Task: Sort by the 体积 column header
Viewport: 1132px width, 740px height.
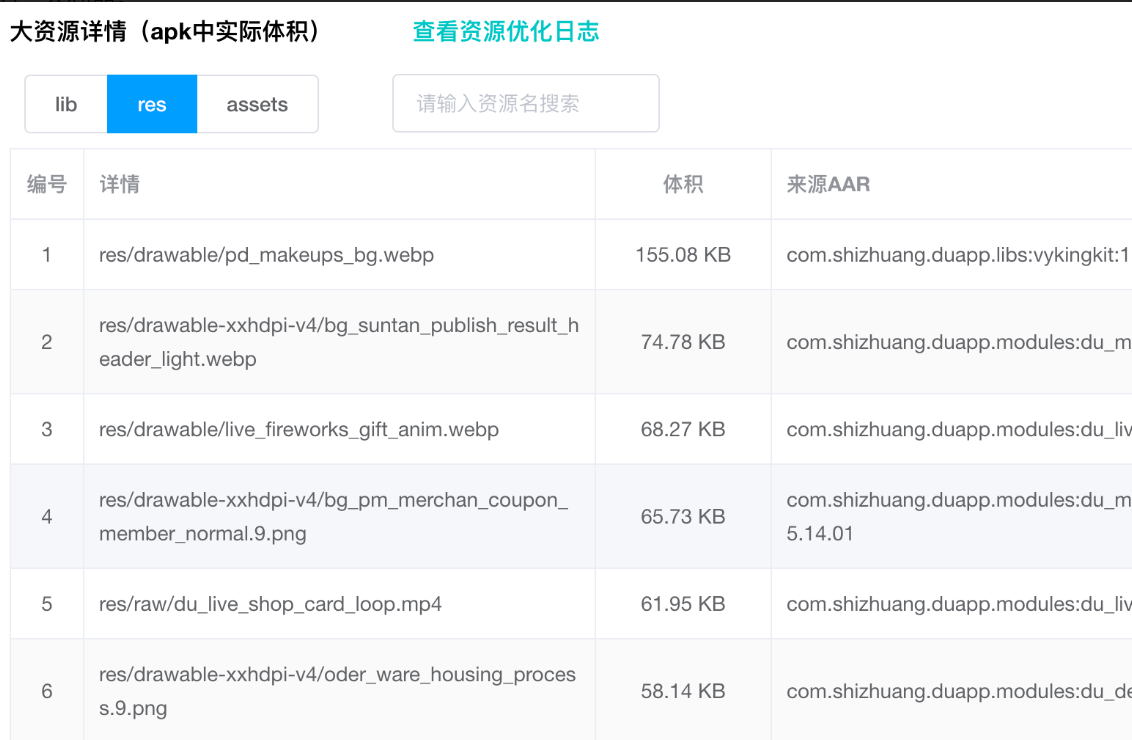Action: 683,183
